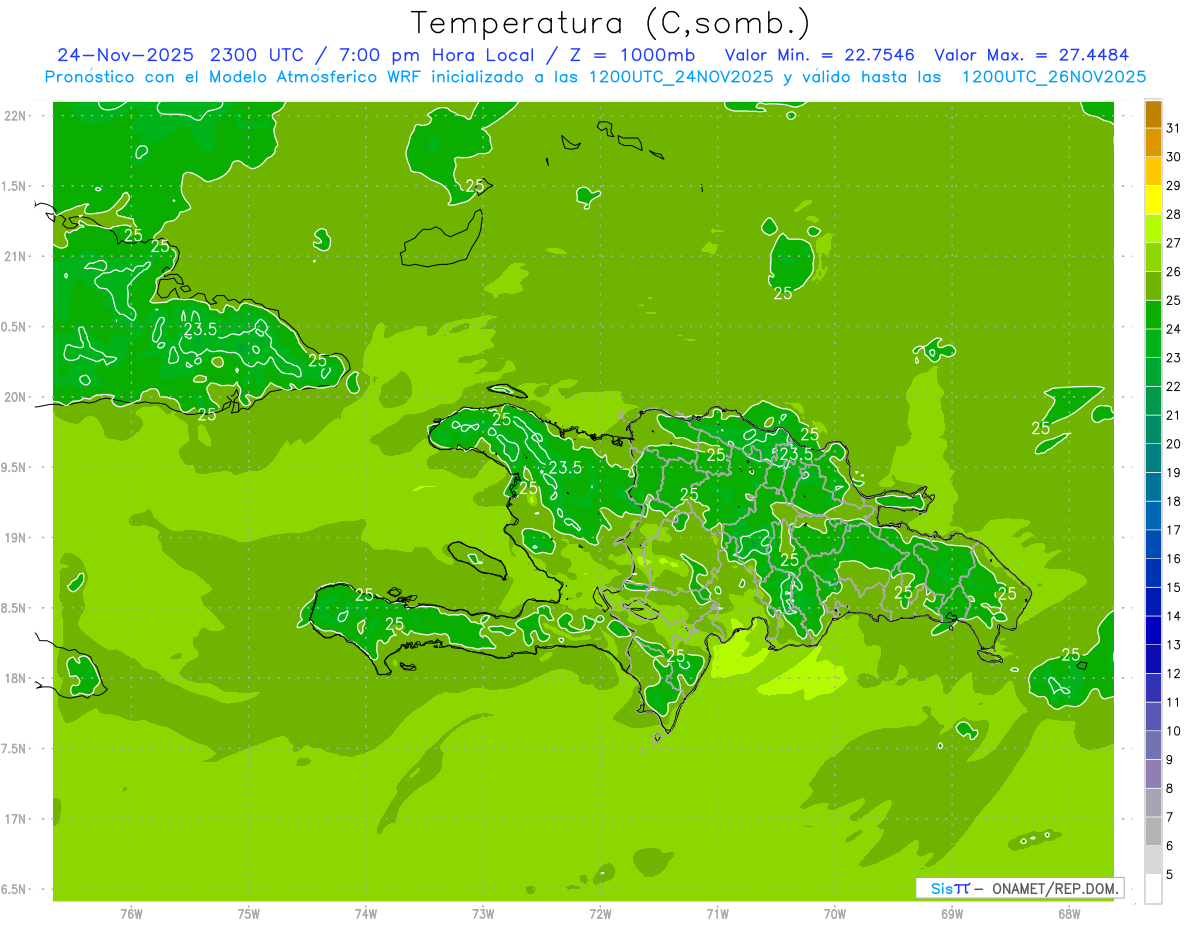
Task: Click legend swatch between 12 and 13
Action: pos(1153,659)
